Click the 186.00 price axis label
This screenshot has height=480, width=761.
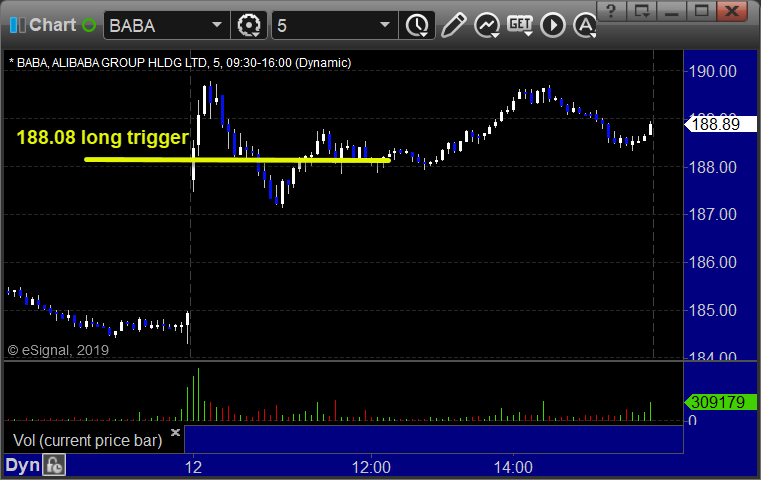click(x=712, y=262)
